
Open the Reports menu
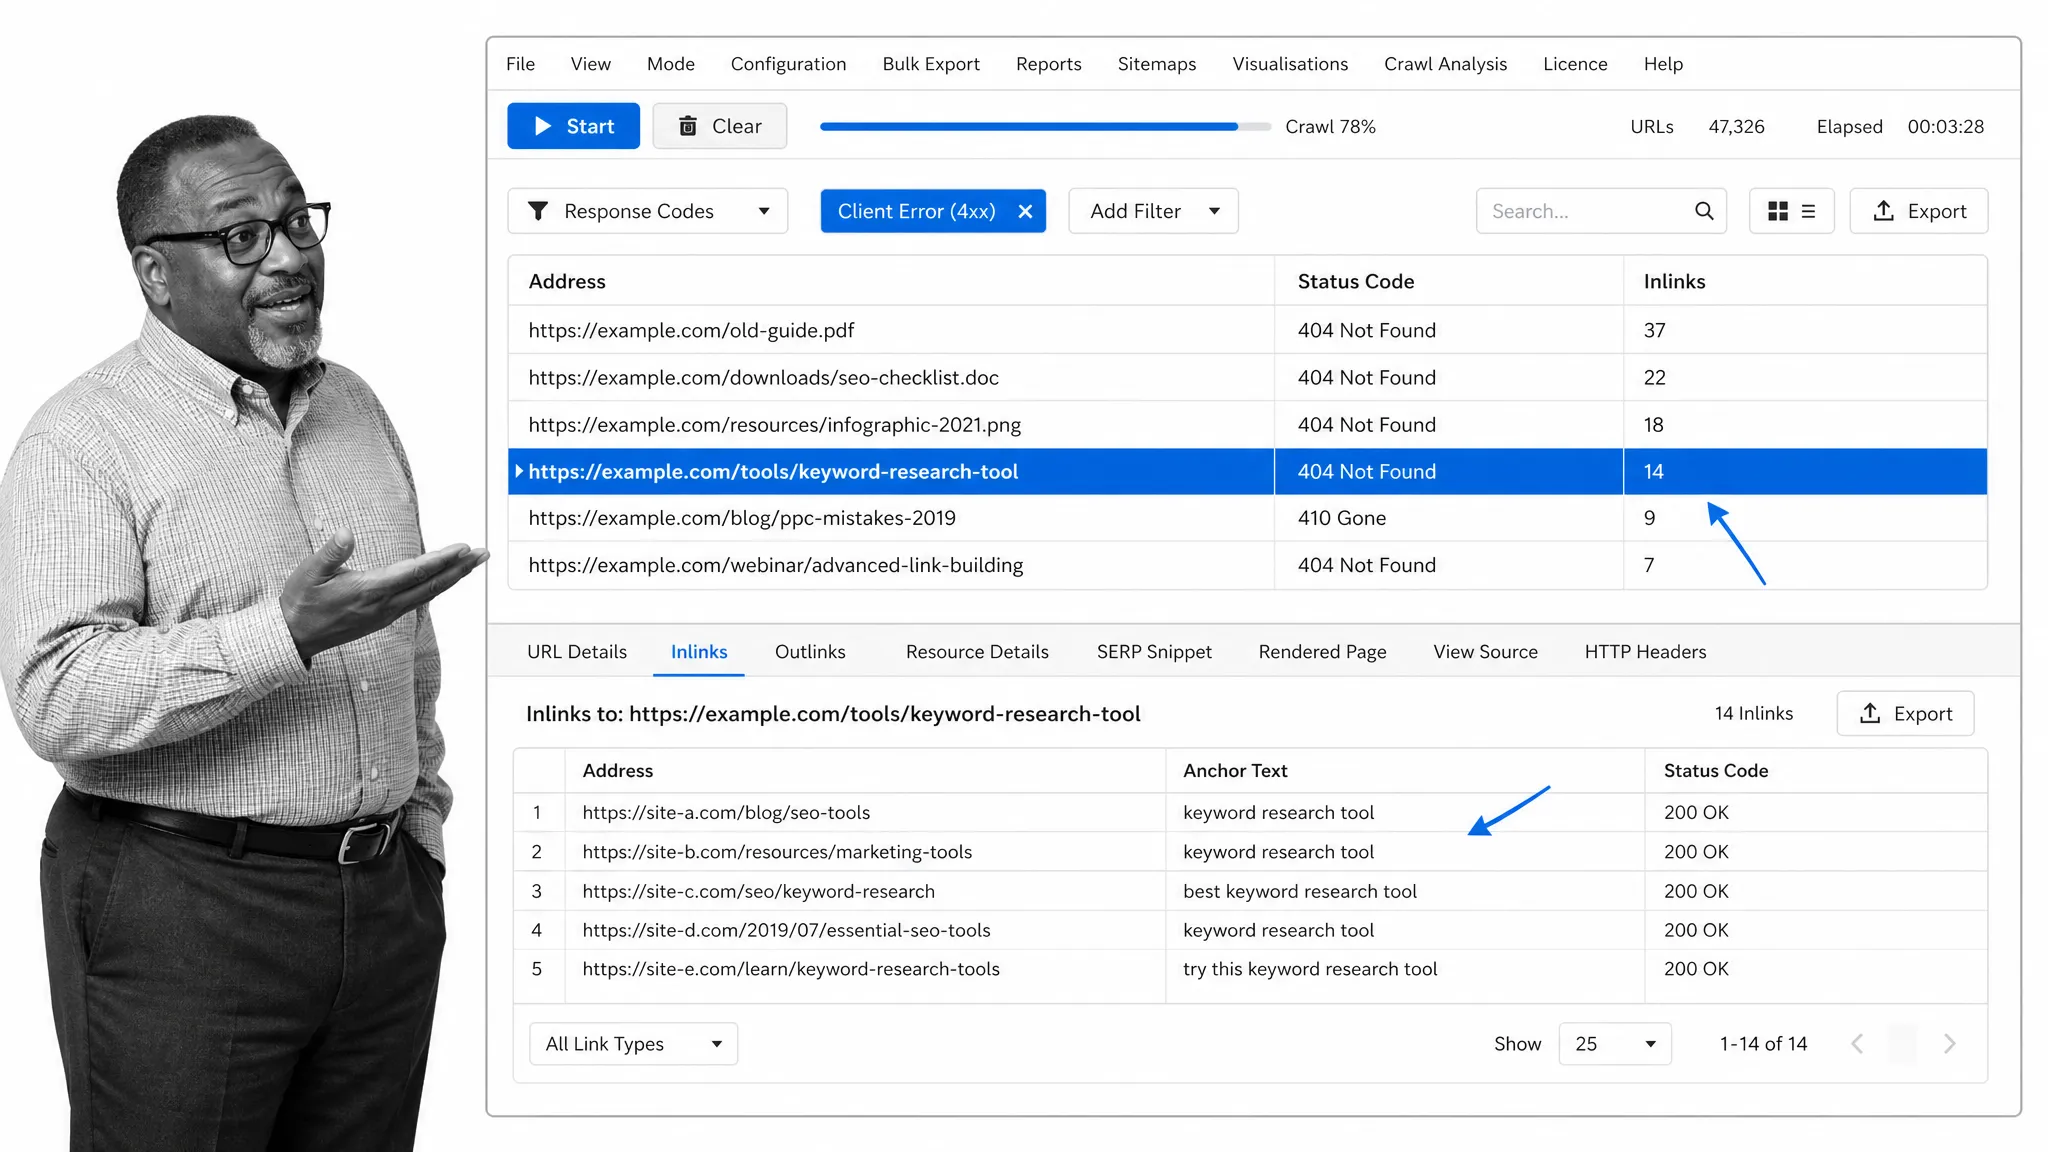click(1048, 64)
